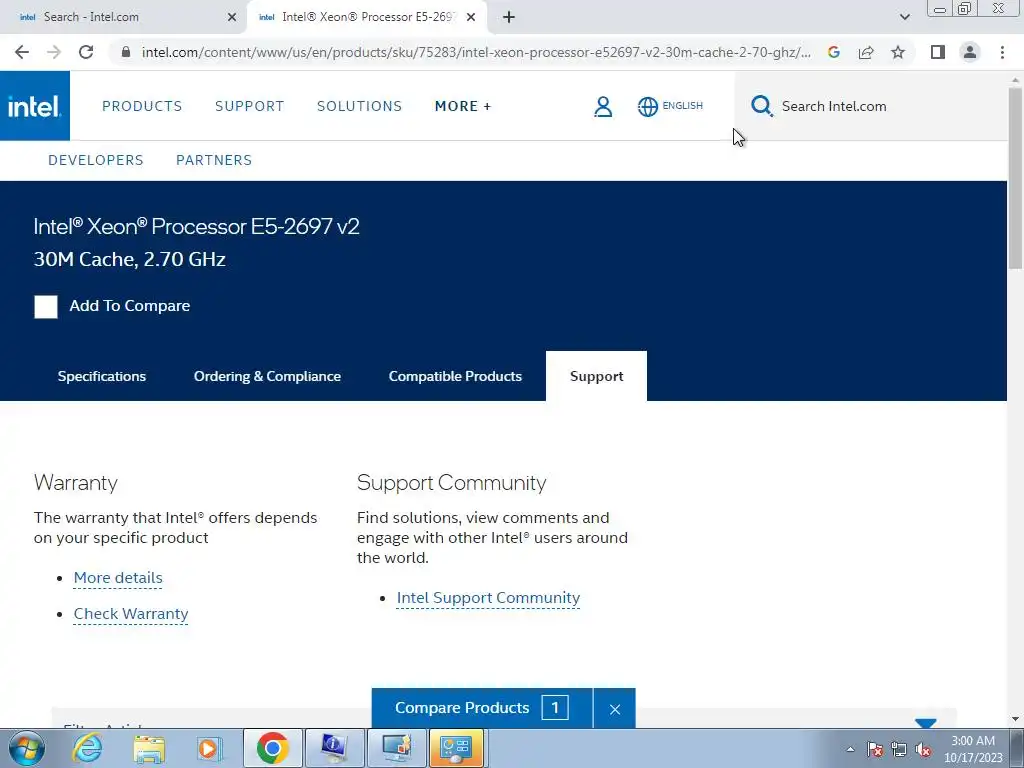1024x768 pixels.
Task: Open the PRODUCTS menu
Action: 142,106
